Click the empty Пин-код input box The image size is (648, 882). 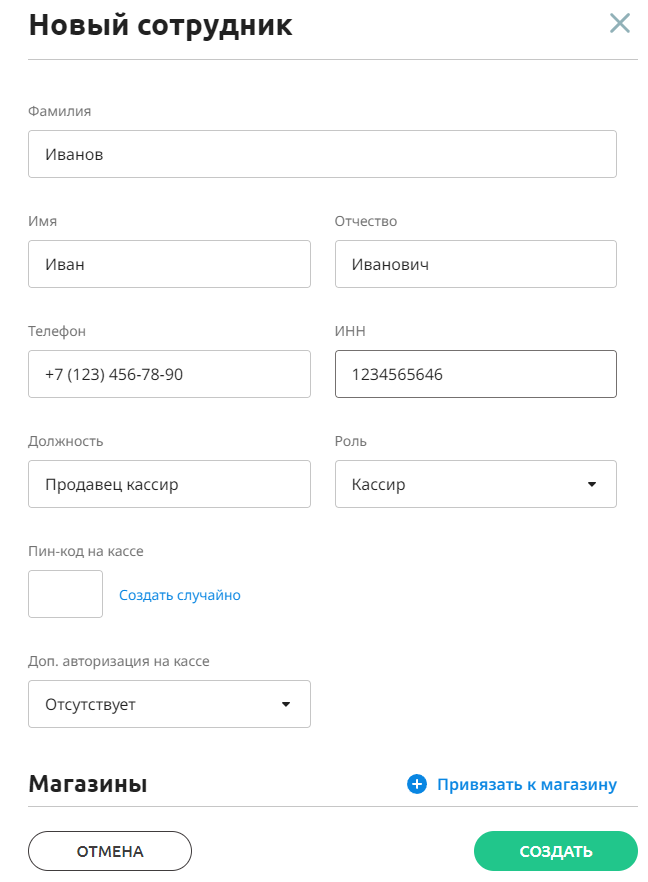tap(66, 594)
